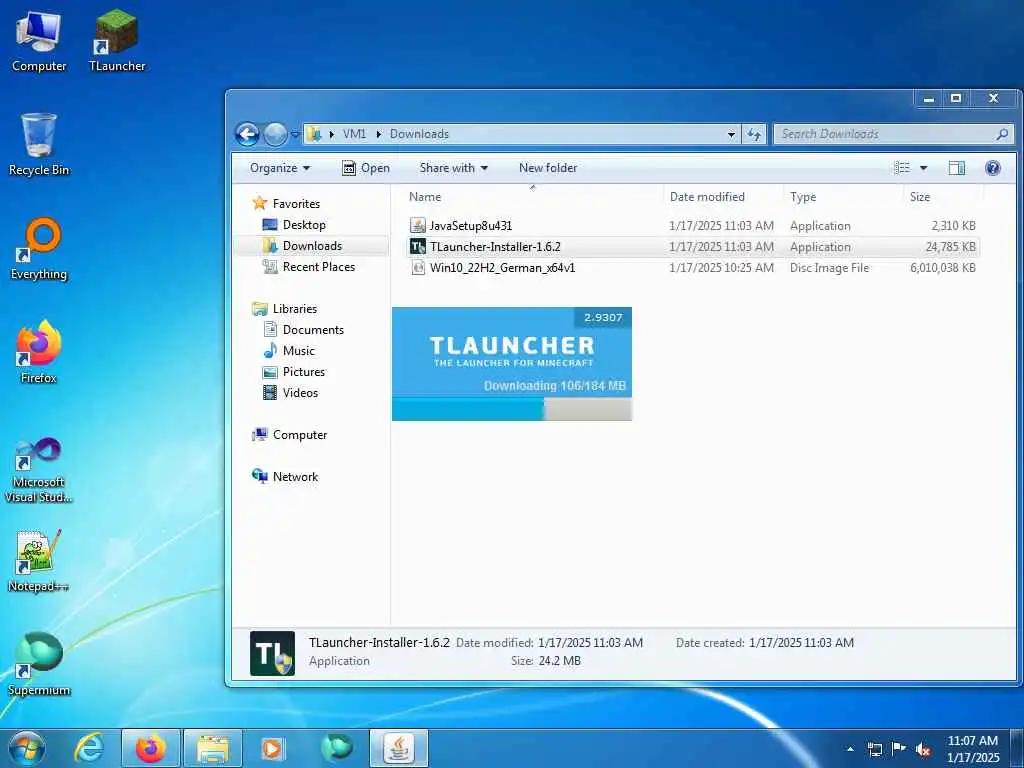Viewport: 1024px width, 768px height.
Task: Select Downloads in navigation pane
Action: pyautogui.click(x=311, y=246)
